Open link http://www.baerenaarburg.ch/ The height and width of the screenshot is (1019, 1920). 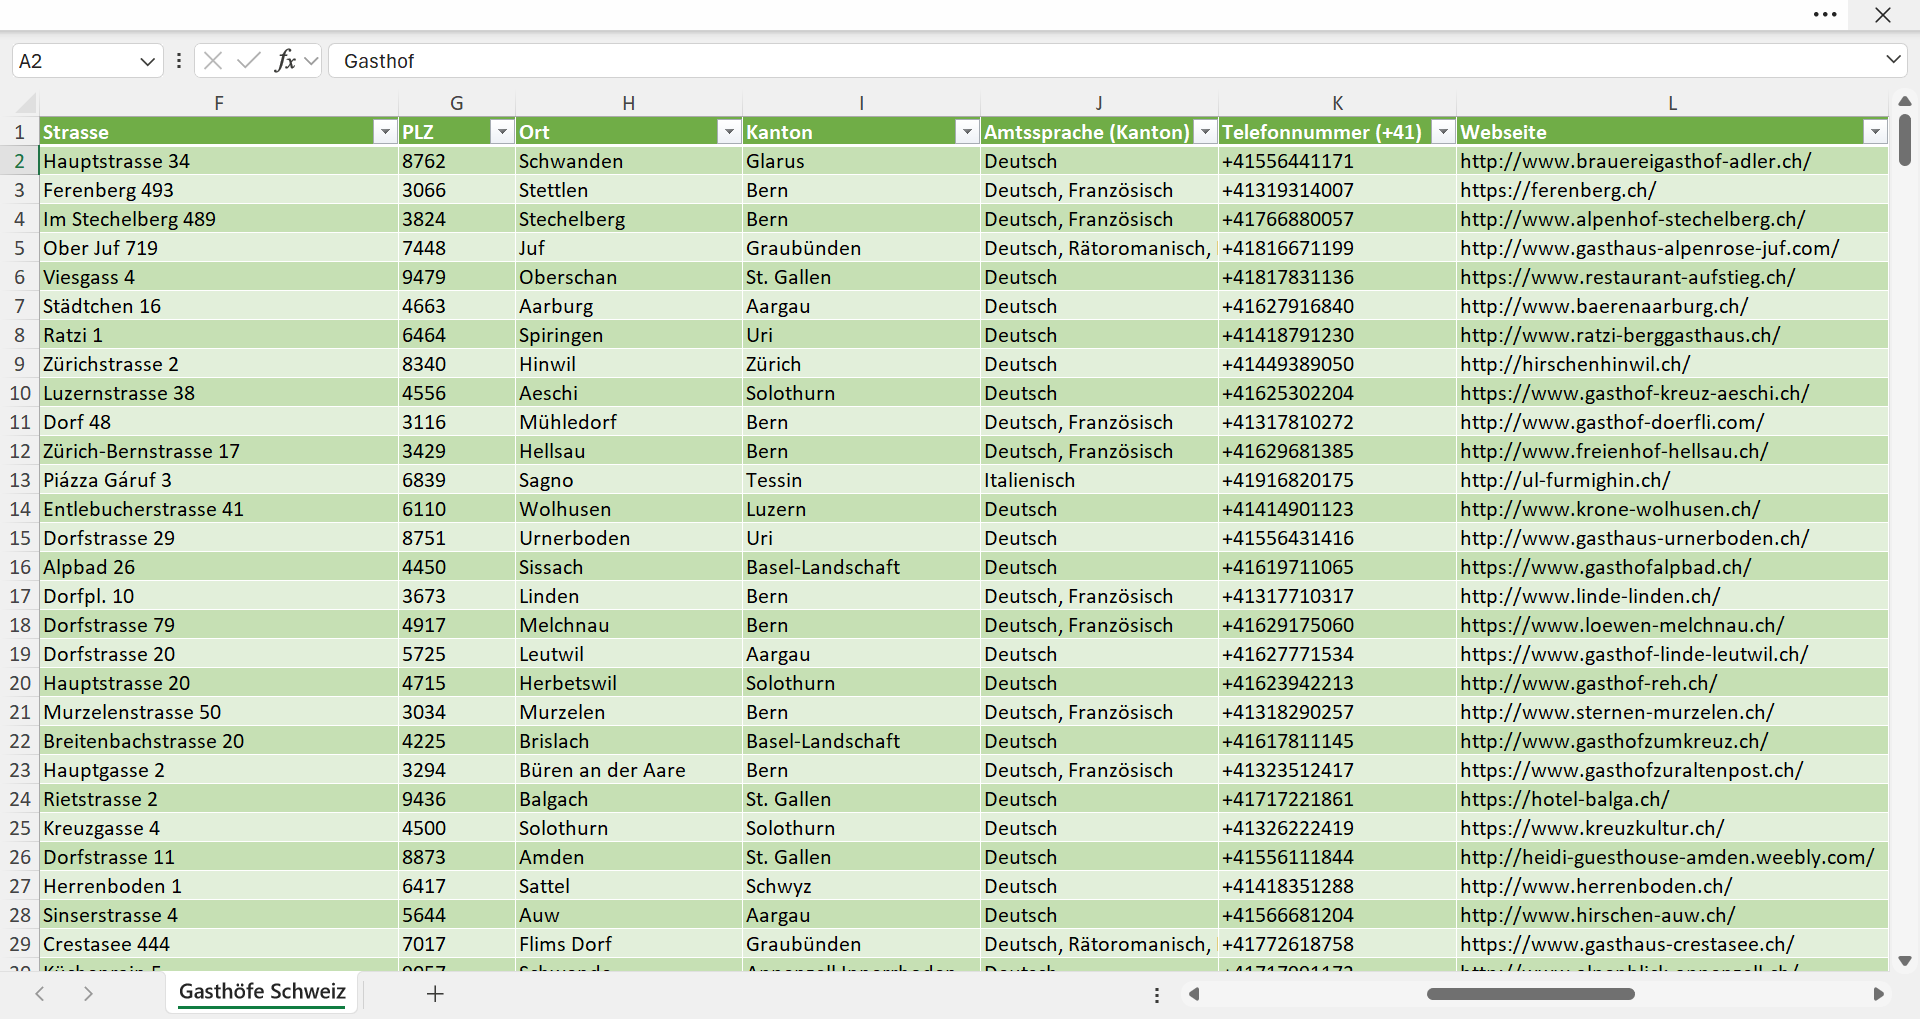(x=1604, y=306)
